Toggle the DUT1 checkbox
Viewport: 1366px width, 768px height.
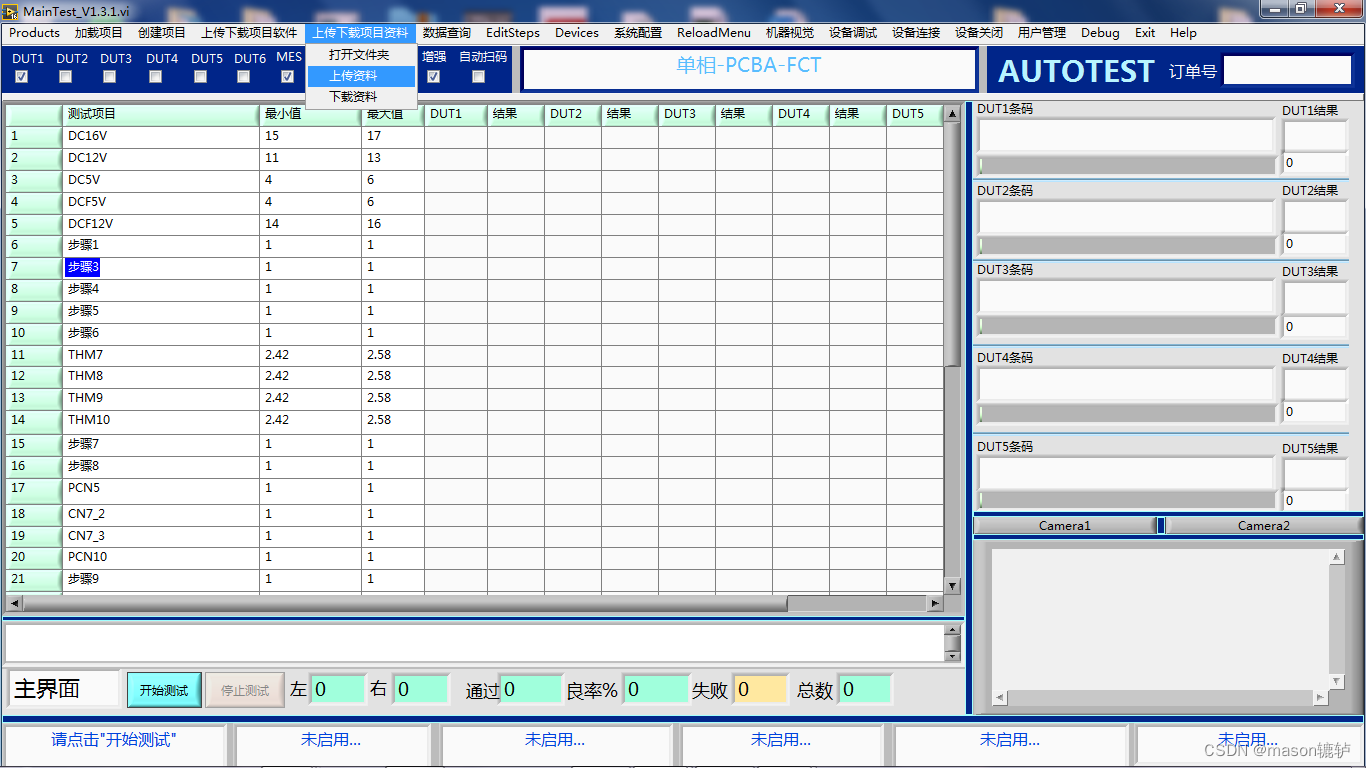[x=21, y=77]
